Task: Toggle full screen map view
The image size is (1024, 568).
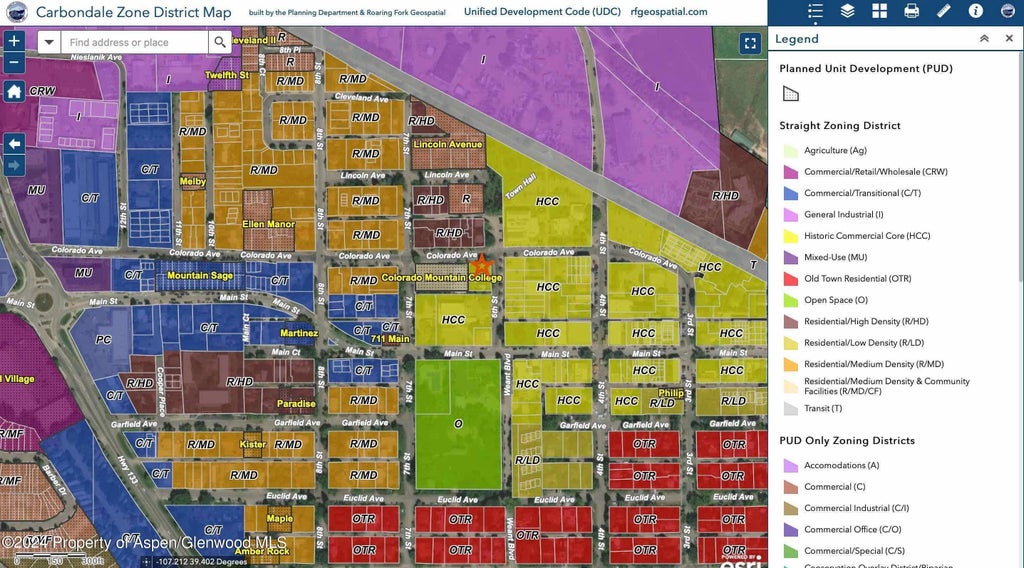Action: (751, 43)
